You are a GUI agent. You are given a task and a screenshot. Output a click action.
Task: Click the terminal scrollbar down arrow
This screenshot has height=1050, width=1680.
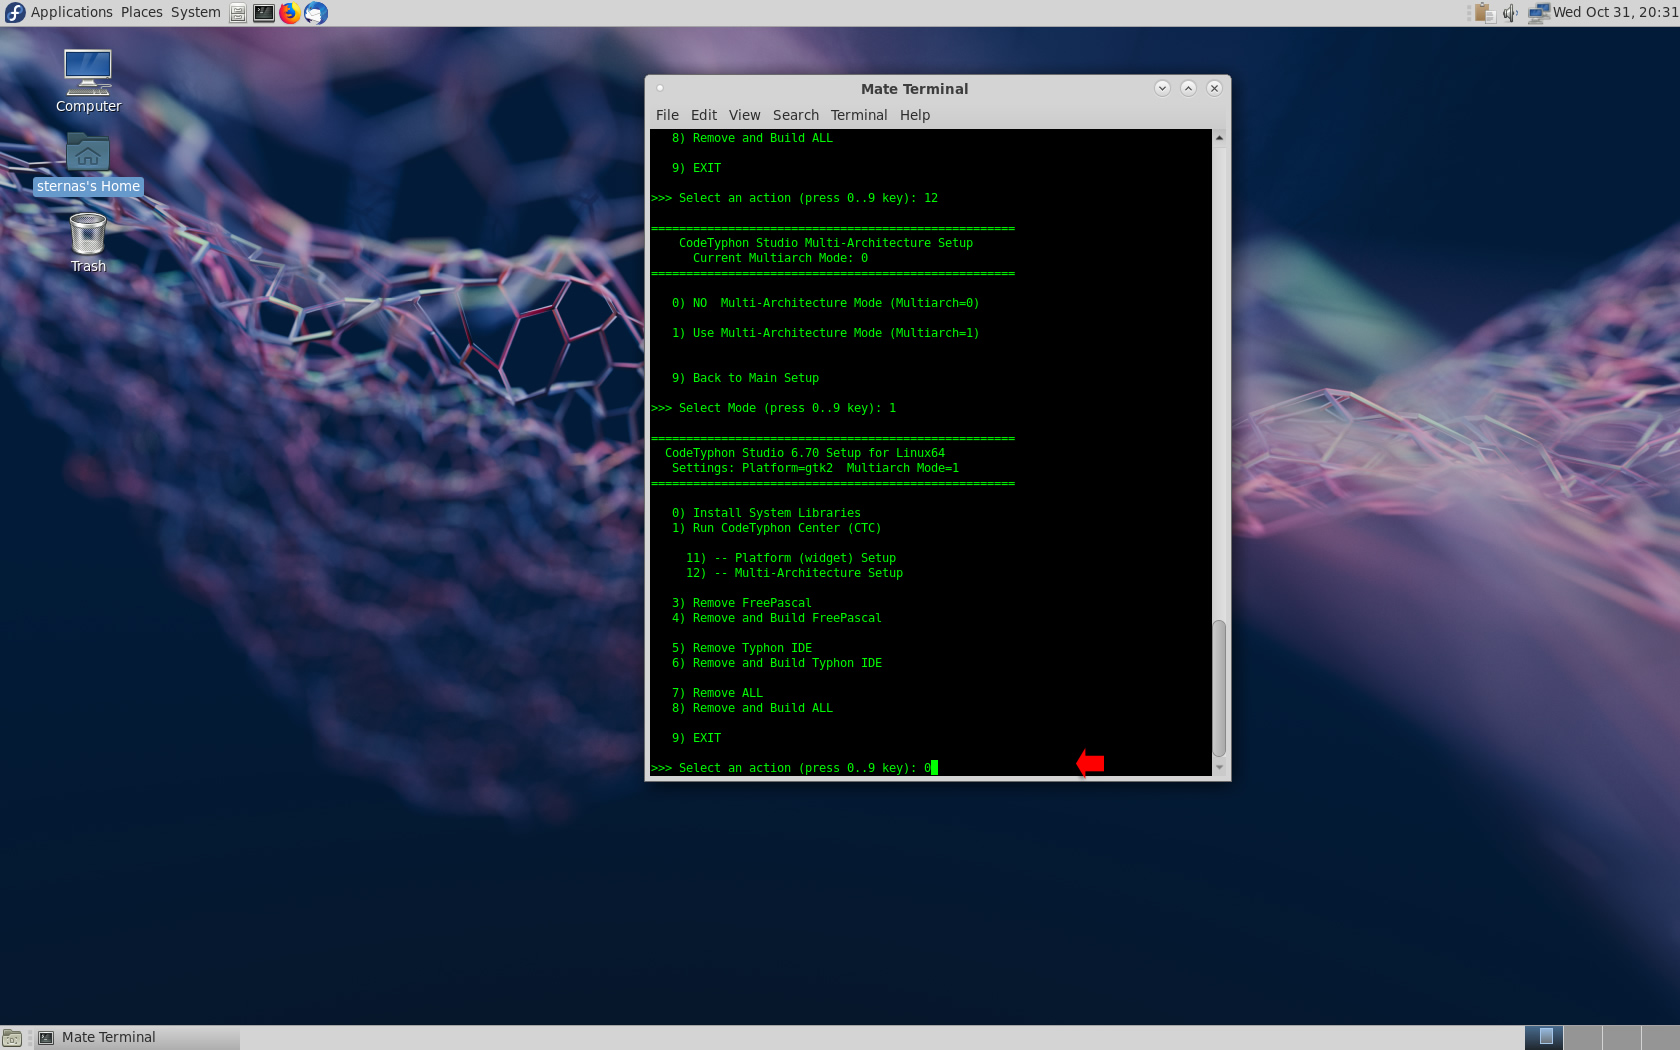(1219, 767)
